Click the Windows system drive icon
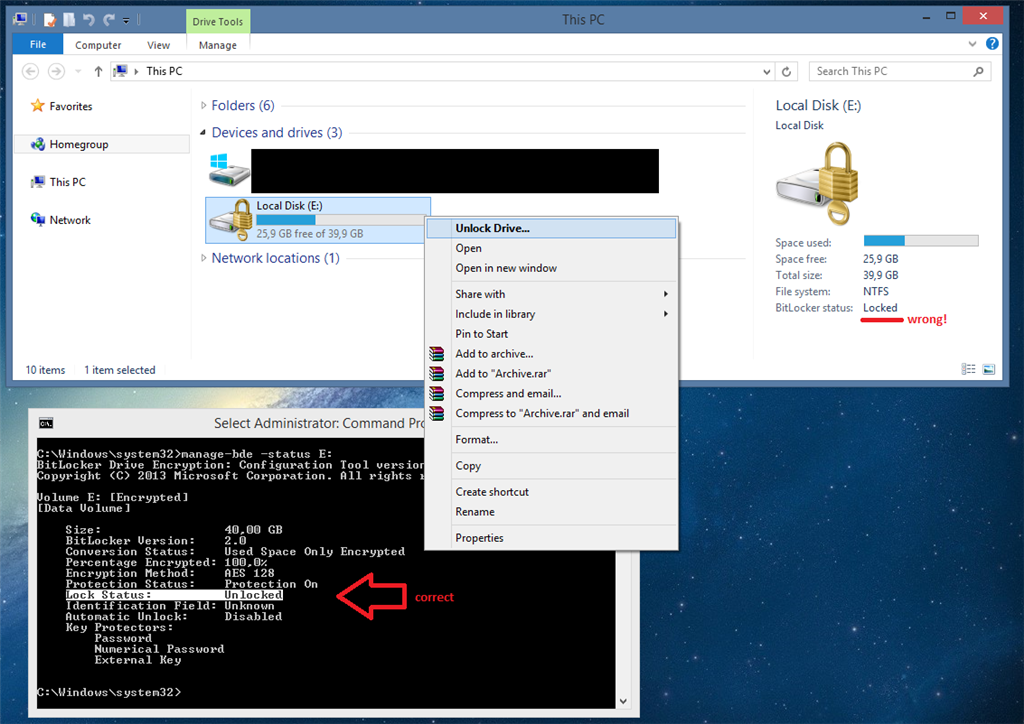The height and width of the screenshot is (724, 1024). 229,170
